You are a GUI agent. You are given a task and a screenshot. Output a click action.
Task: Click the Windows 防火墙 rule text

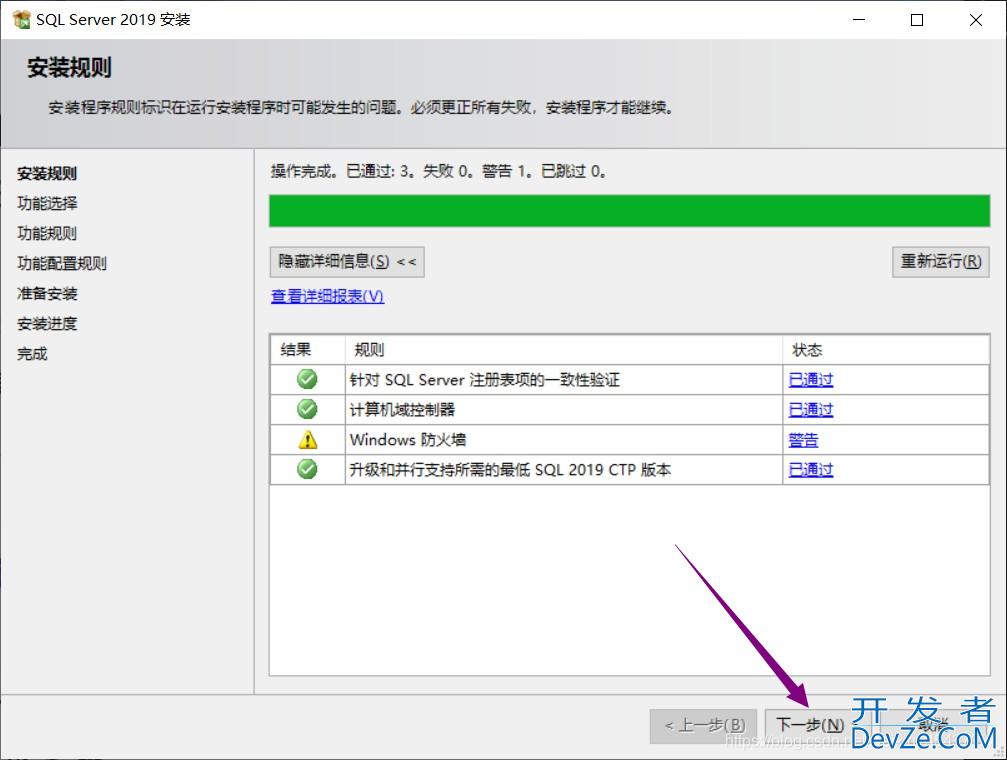tap(408, 440)
